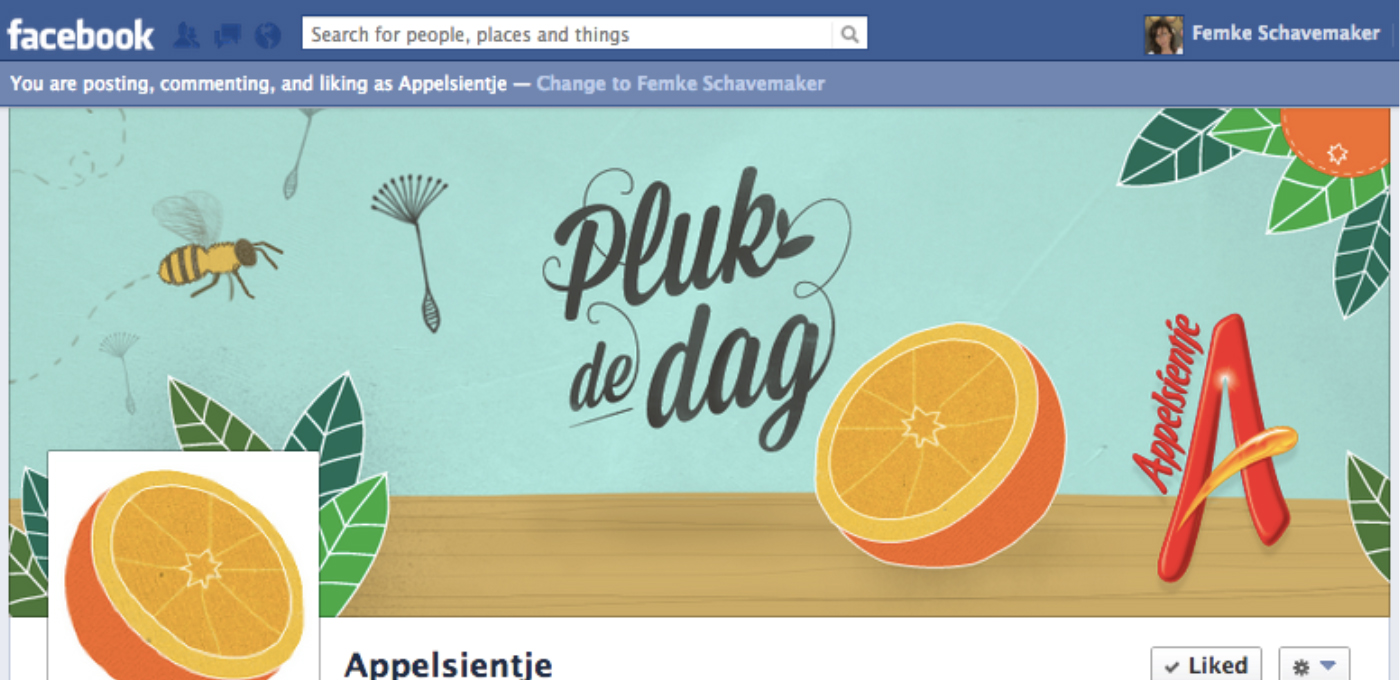Open the messages icon in top bar
This screenshot has width=1400, height=680.
pos(227,35)
